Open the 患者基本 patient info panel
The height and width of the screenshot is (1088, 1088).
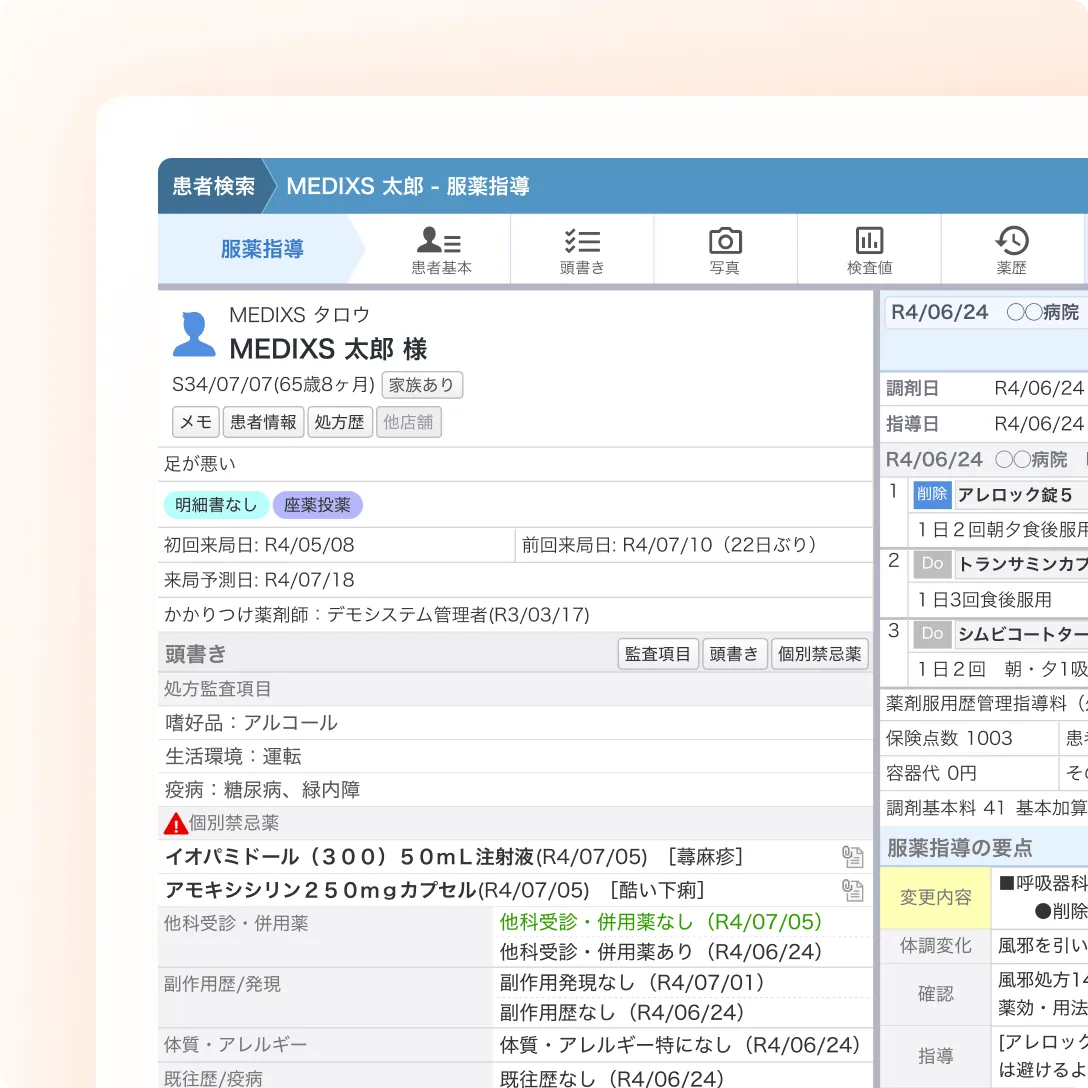pyautogui.click(x=440, y=248)
